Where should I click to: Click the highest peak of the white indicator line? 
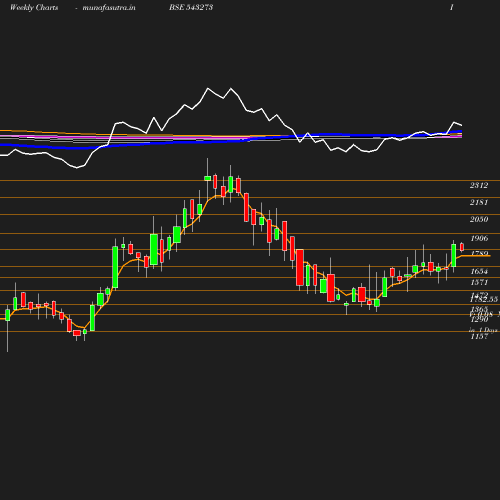208,88
